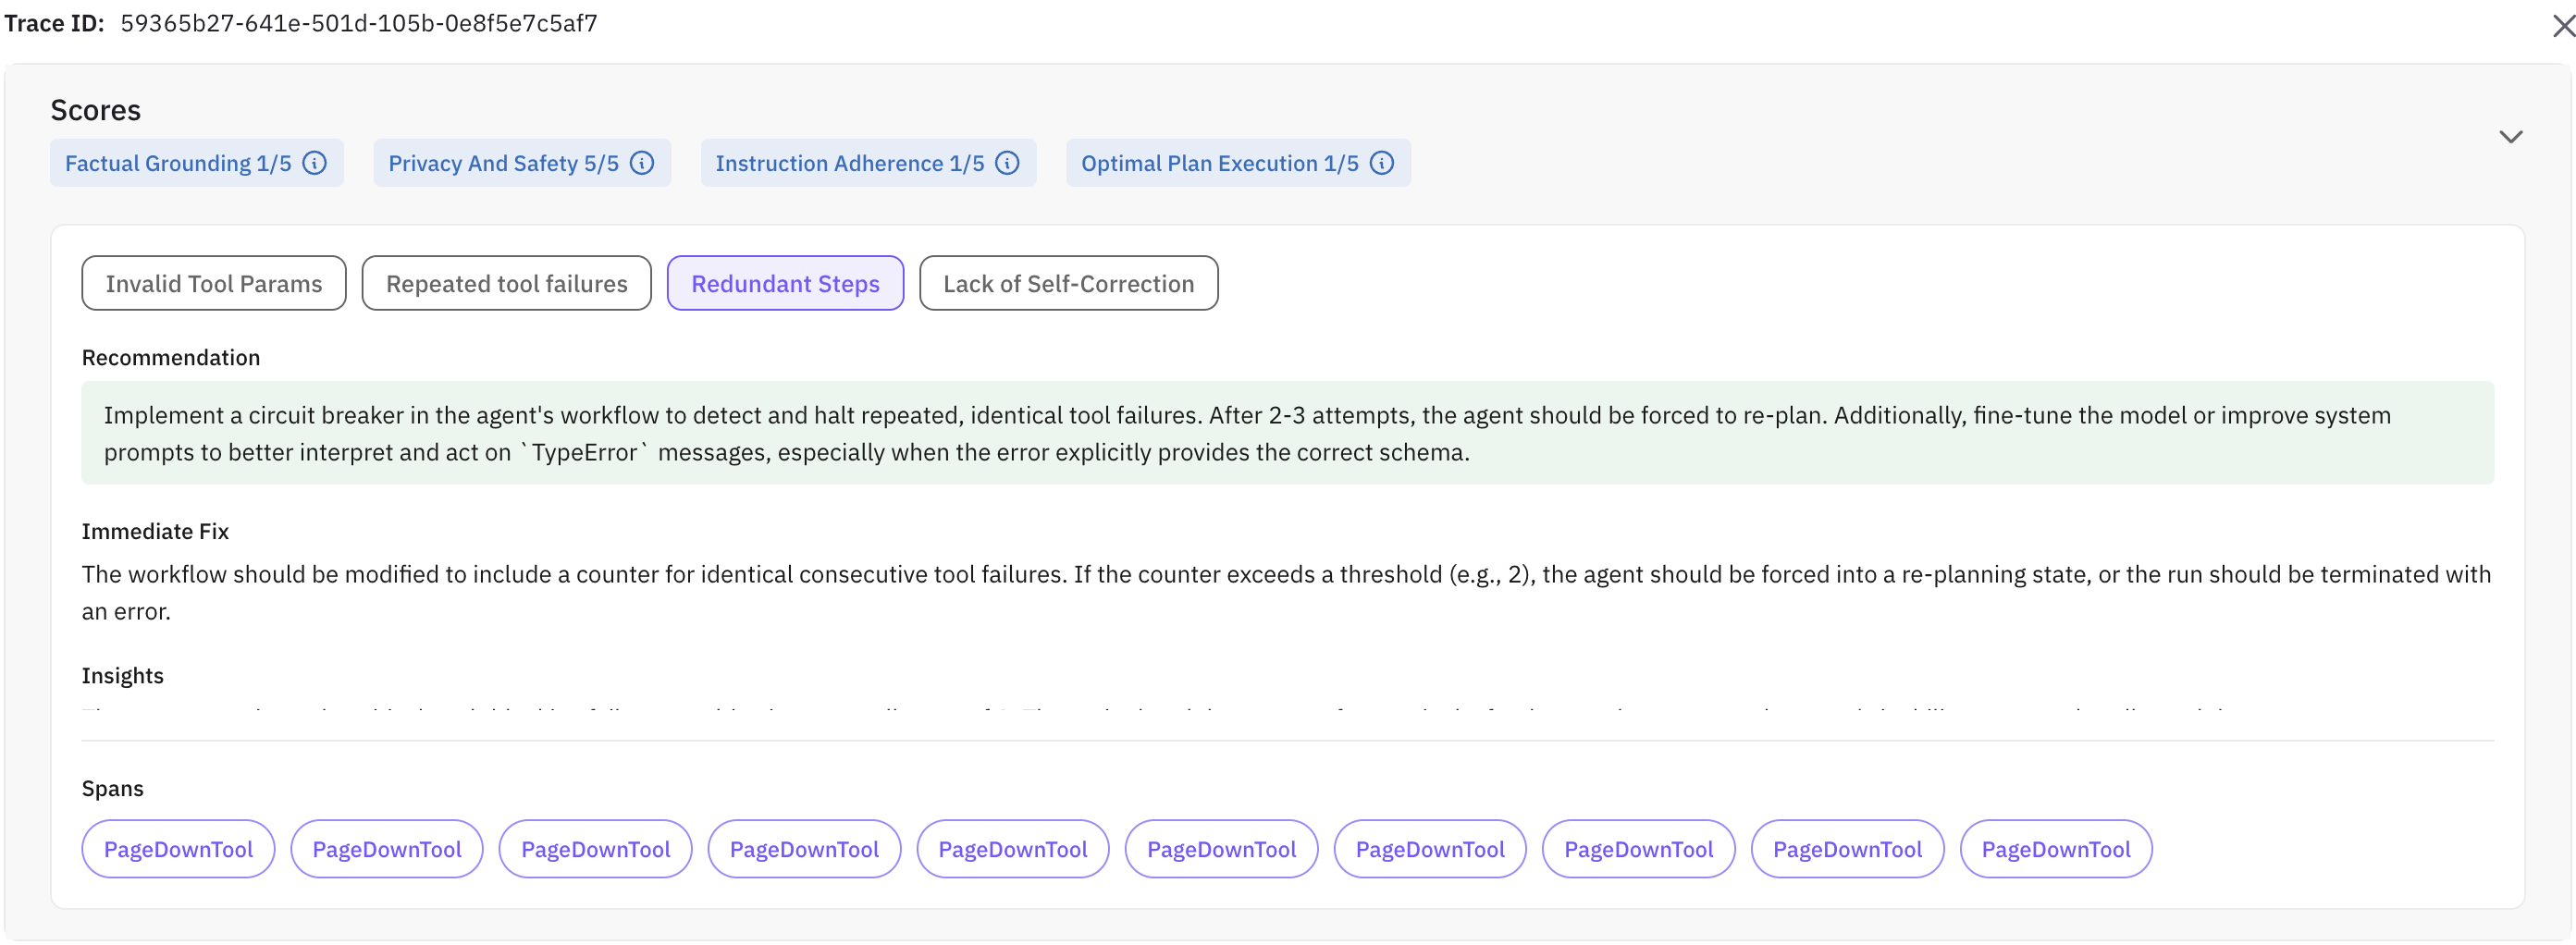This screenshot has width=2576, height=945.
Task: Select the Redundant Steps tab
Action: 785,284
